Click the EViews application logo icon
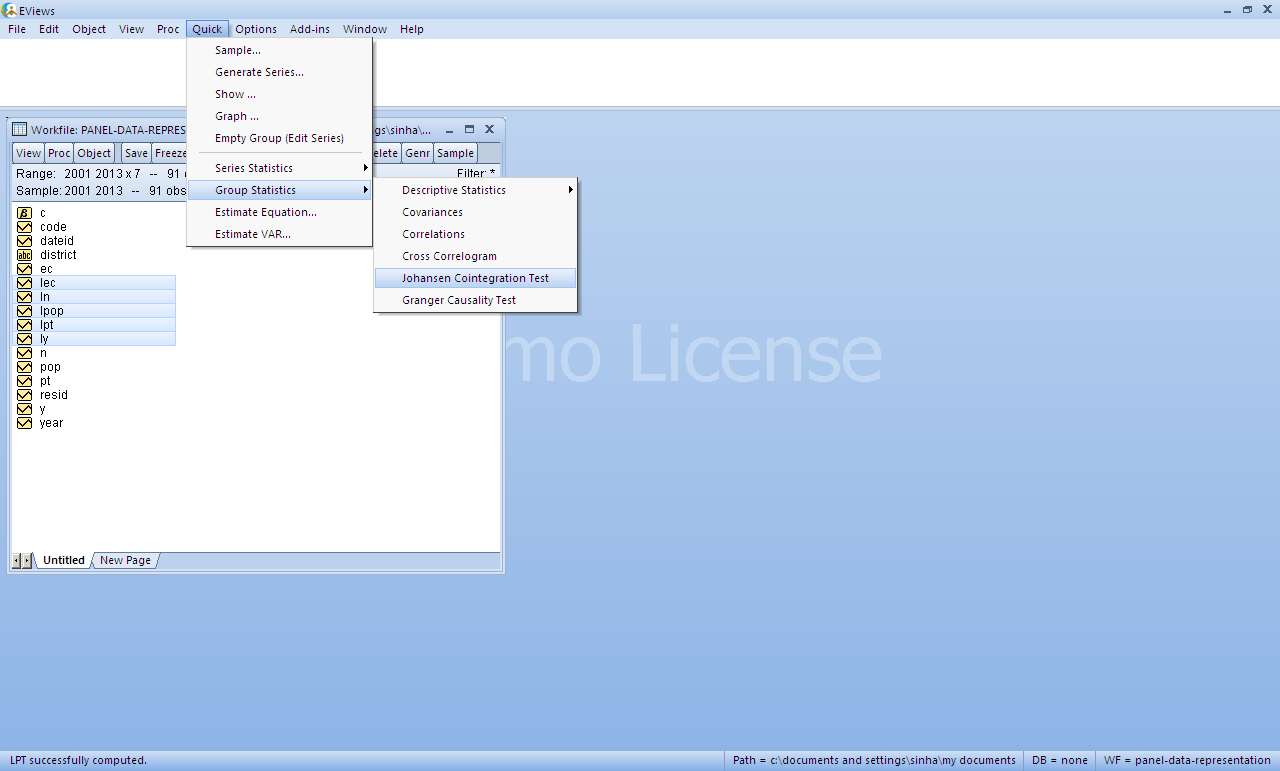The width and height of the screenshot is (1280, 771). (10, 9)
